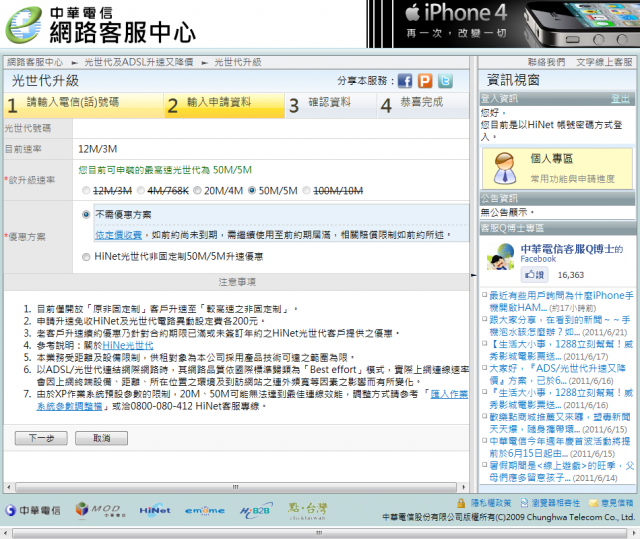Click the inner content horizontal scrollbar thumb

pyautogui.click(x=236, y=487)
